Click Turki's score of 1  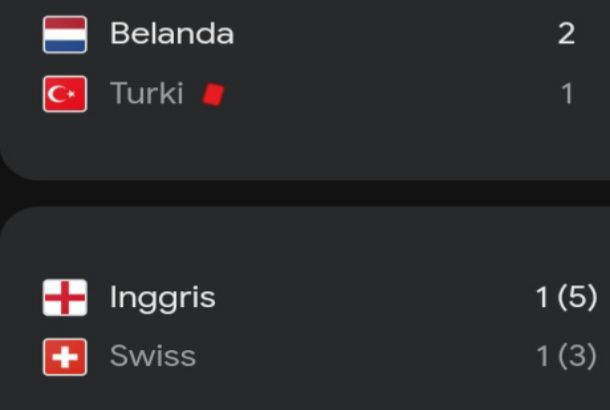(x=567, y=95)
